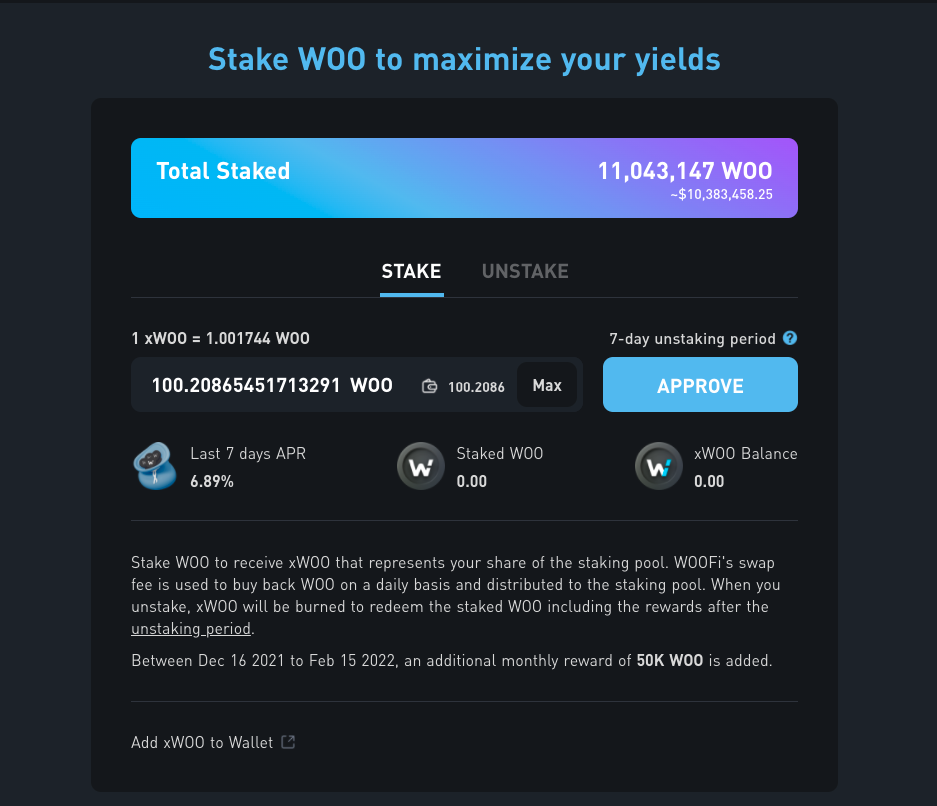Click the wallet balance icon in input
Screen dimensions: 937x806
[429, 387]
